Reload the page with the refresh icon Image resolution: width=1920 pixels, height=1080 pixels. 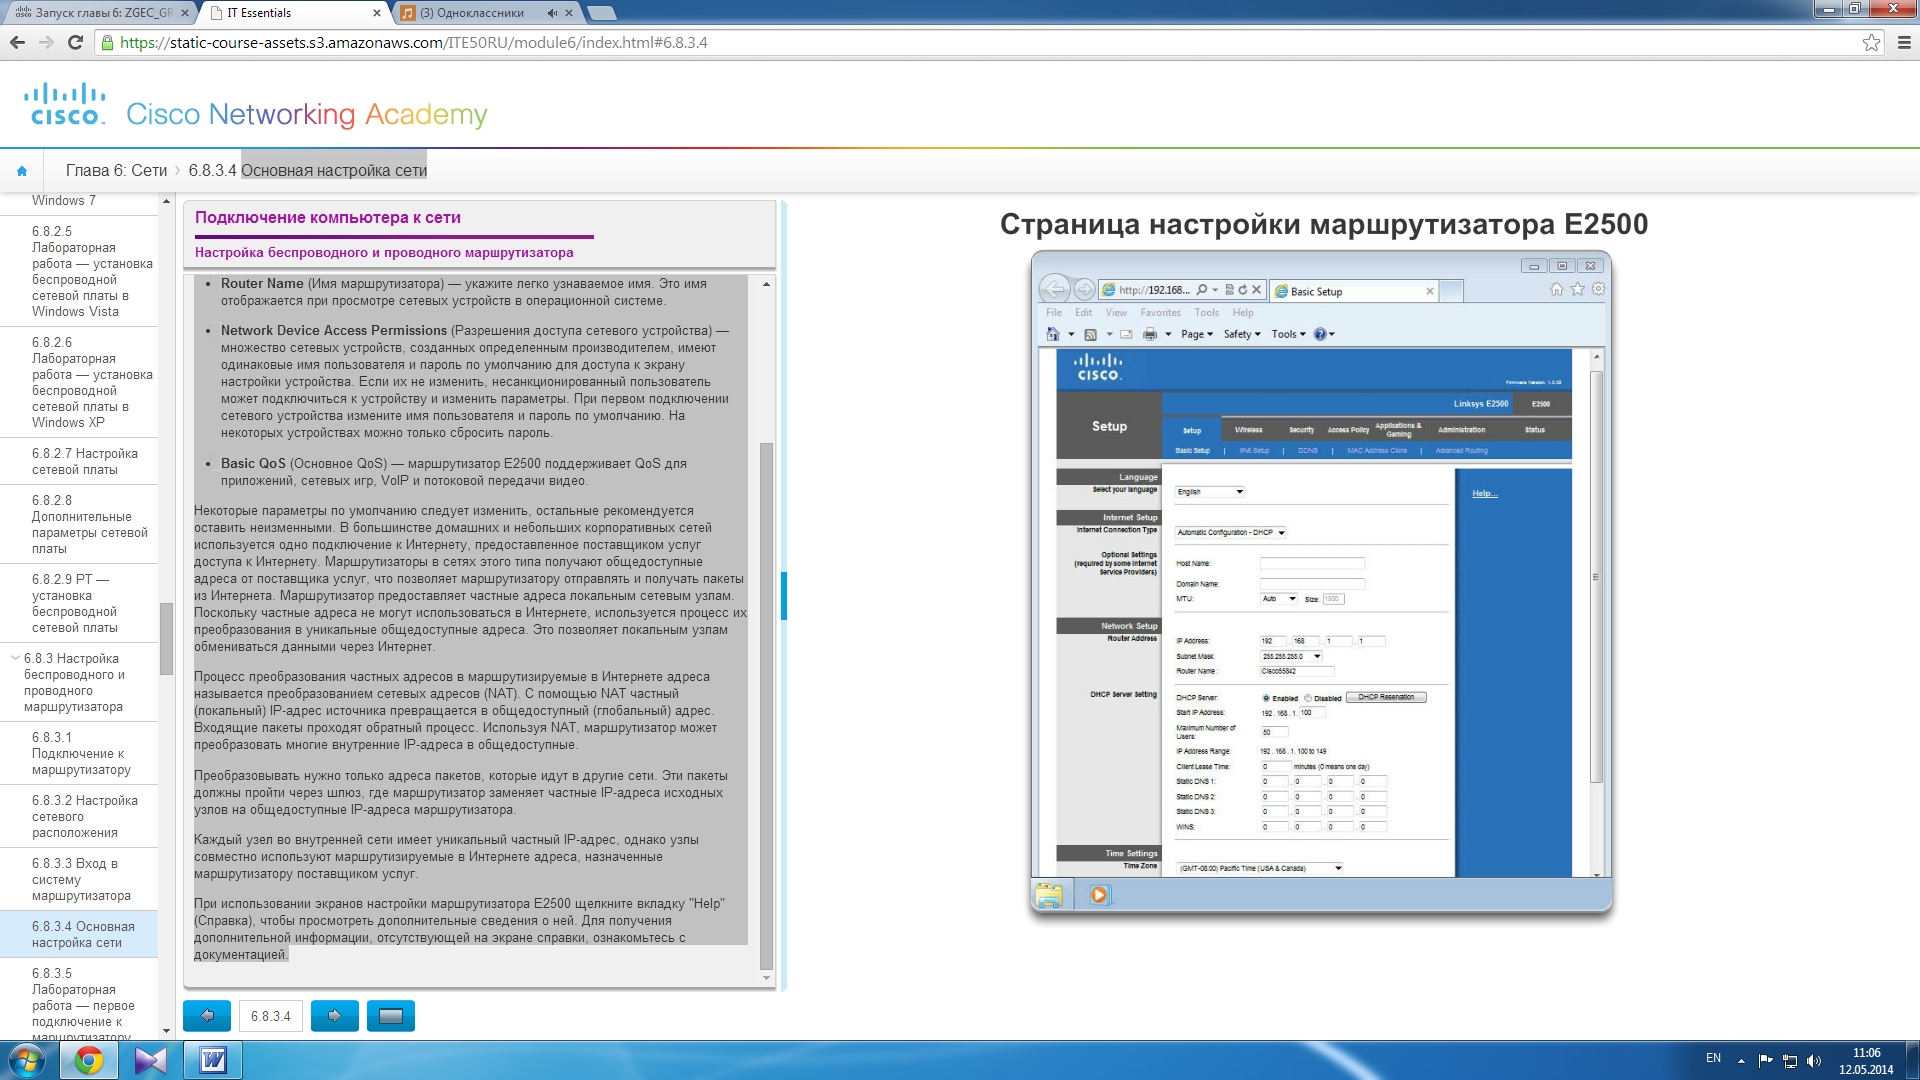(x=75, y=43)
